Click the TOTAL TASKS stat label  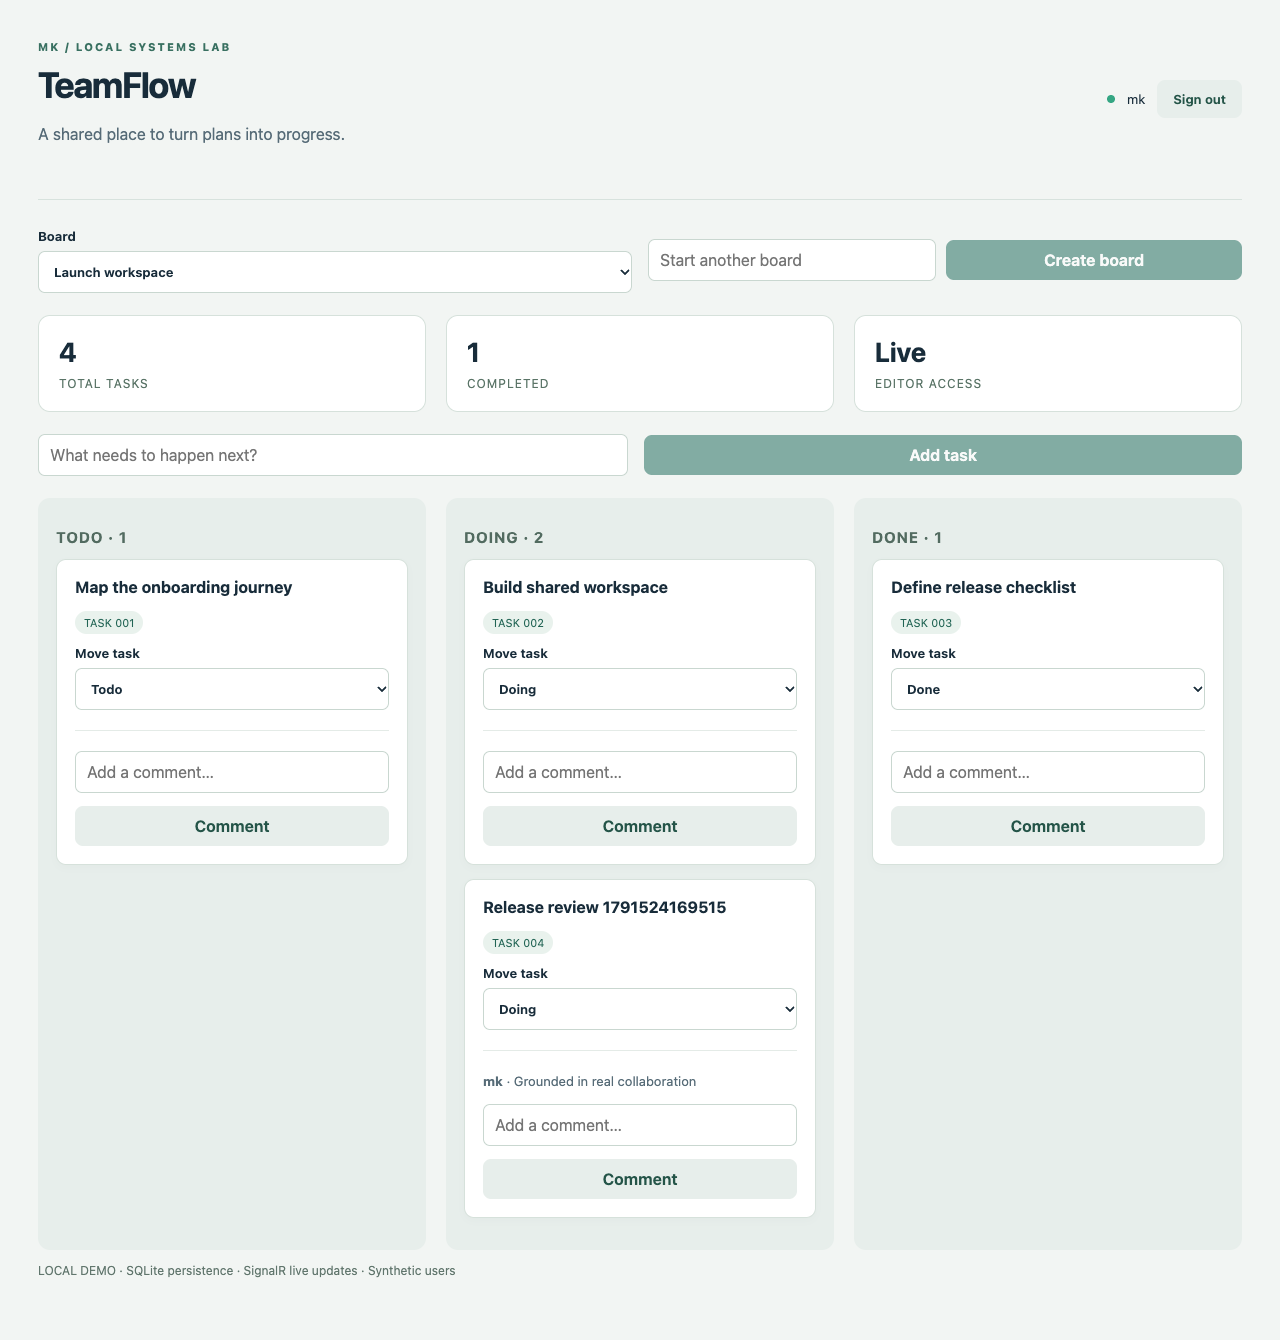point(104,384)
